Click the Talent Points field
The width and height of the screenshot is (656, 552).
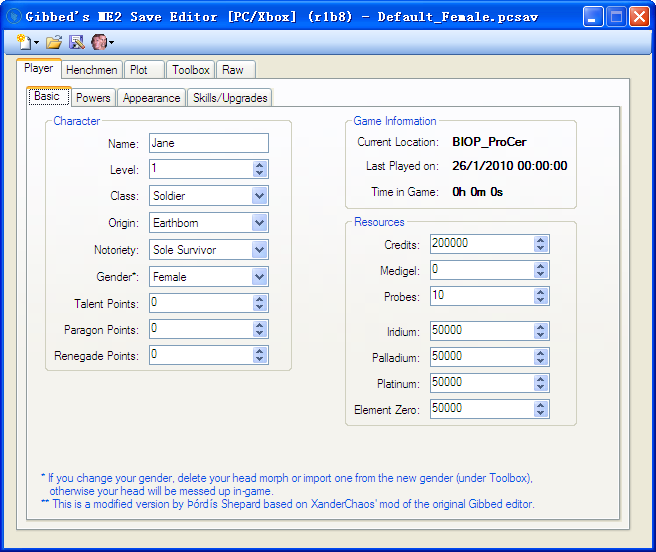tap(201, 303)
